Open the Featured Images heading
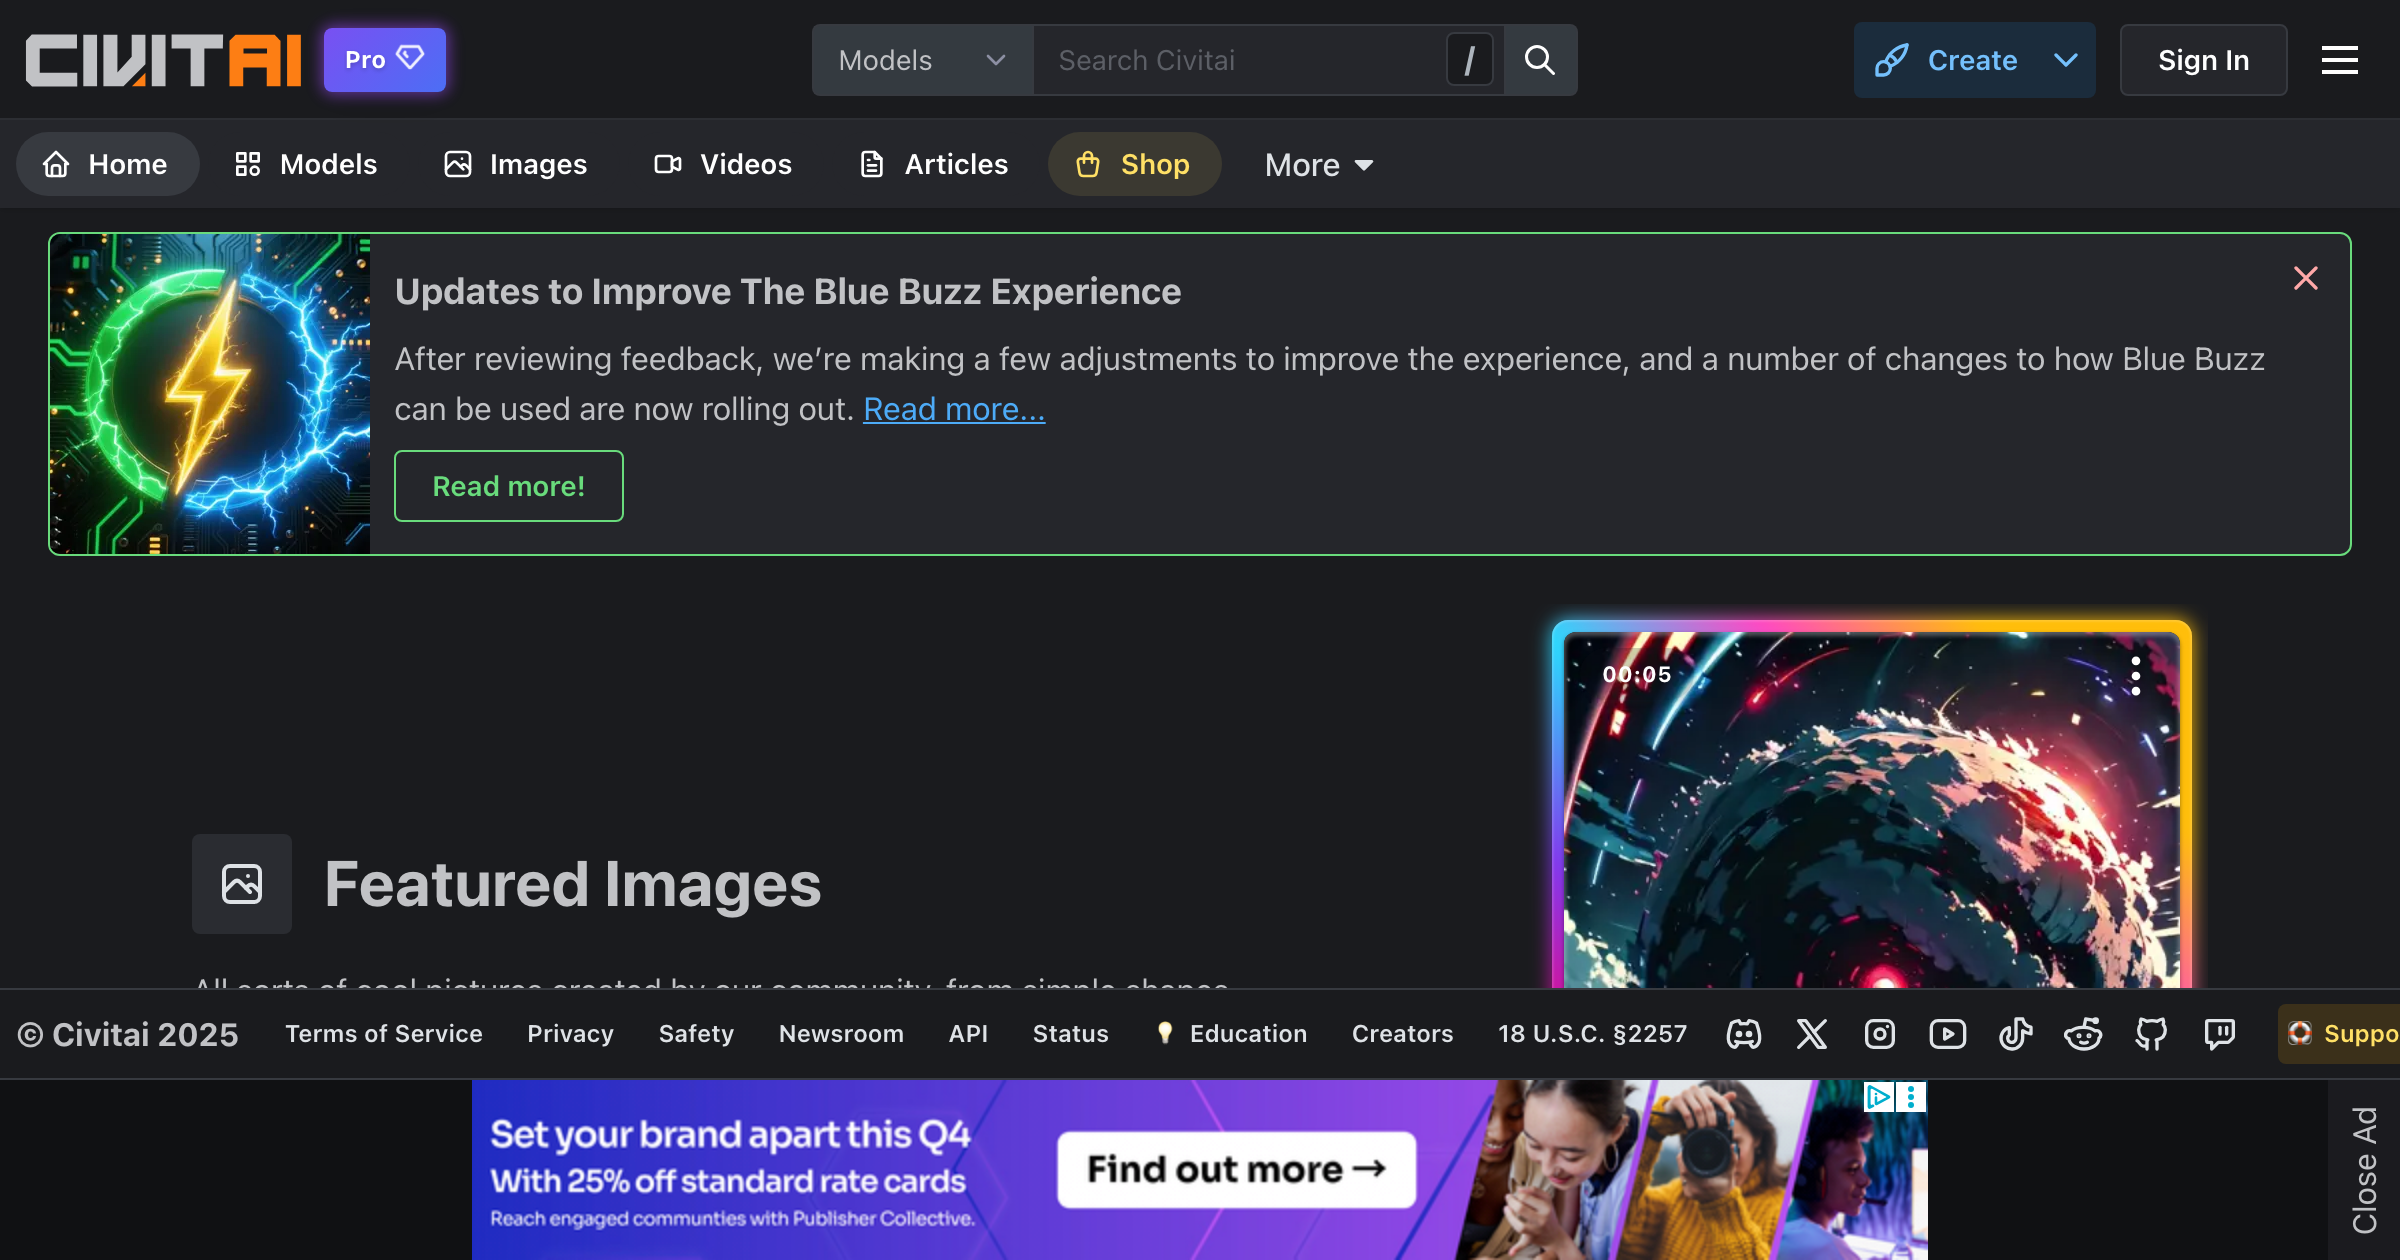The width and height of the screenshot is (2400, 1260). [x=573, y=884]
